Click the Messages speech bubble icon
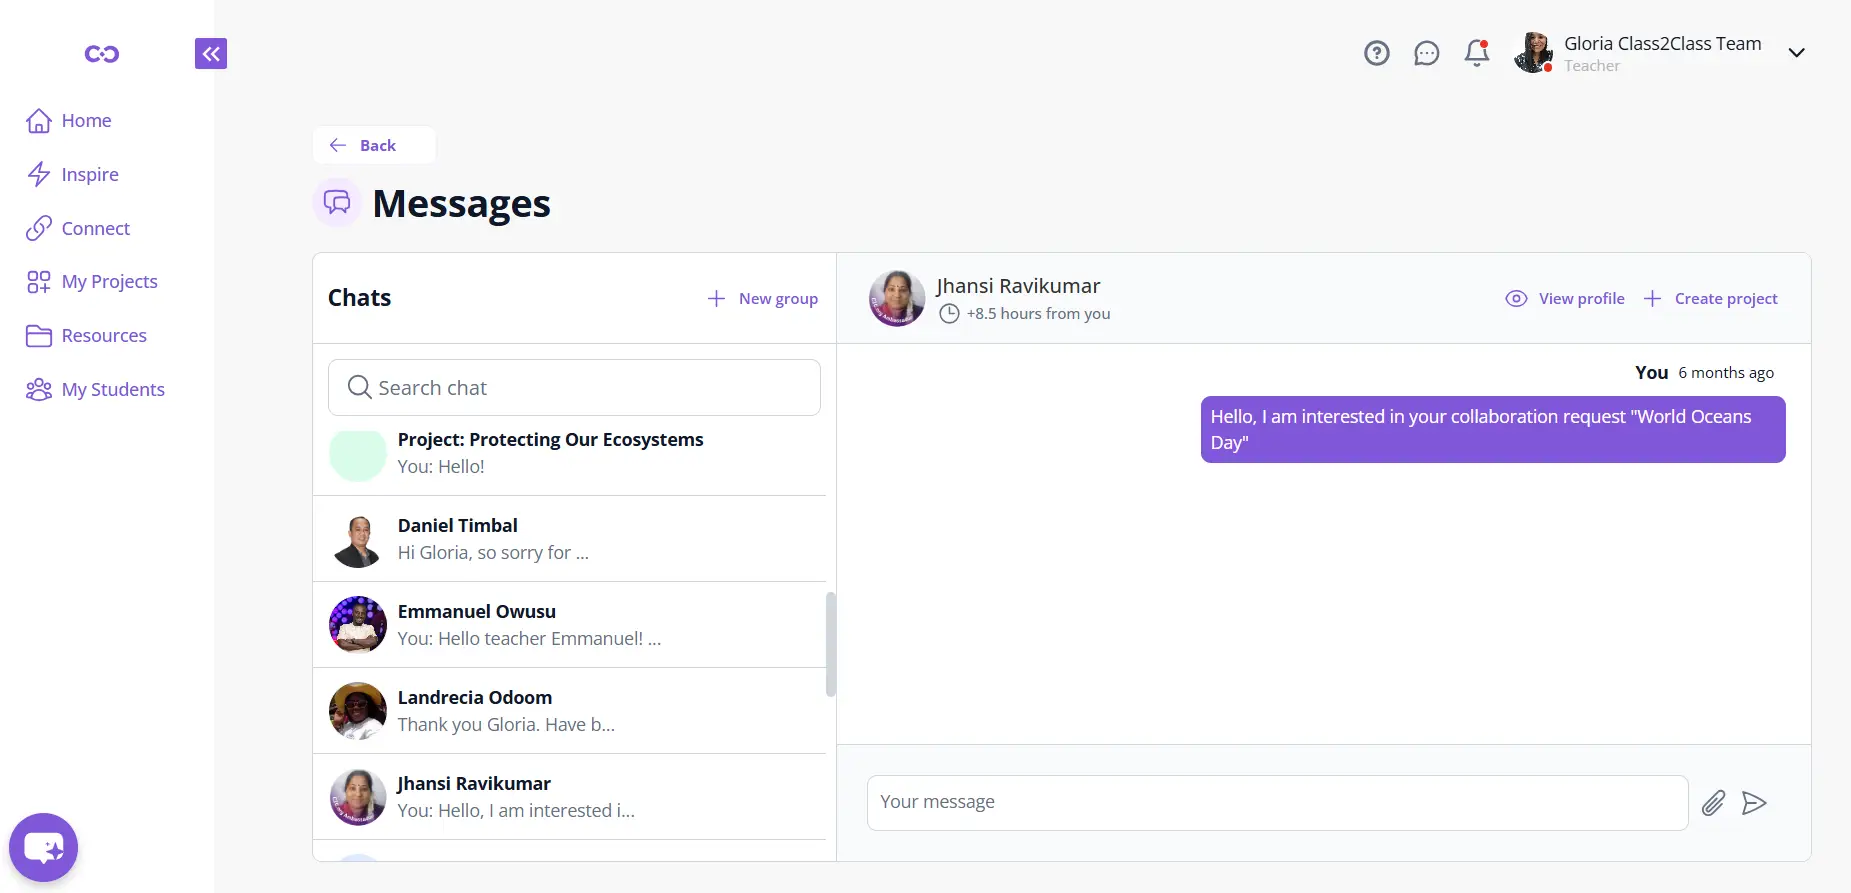This screenshot has width=1851, height=893. tap(337, 203)
